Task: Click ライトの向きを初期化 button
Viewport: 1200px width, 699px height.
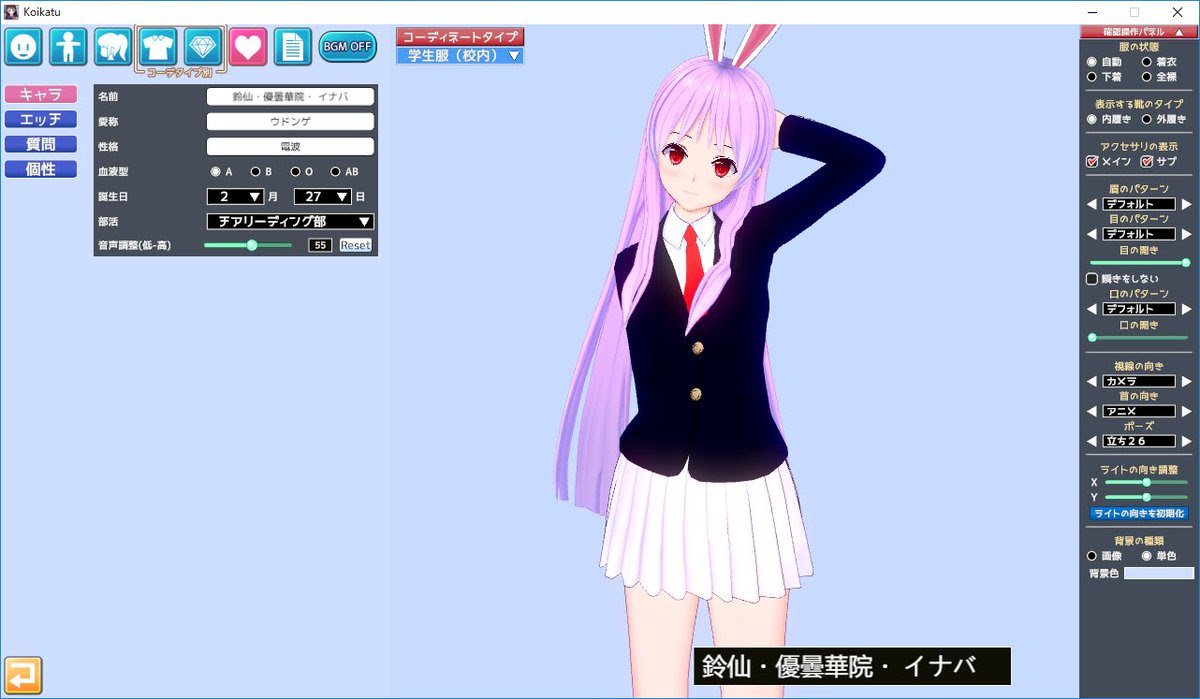Action: point(1139,513)
